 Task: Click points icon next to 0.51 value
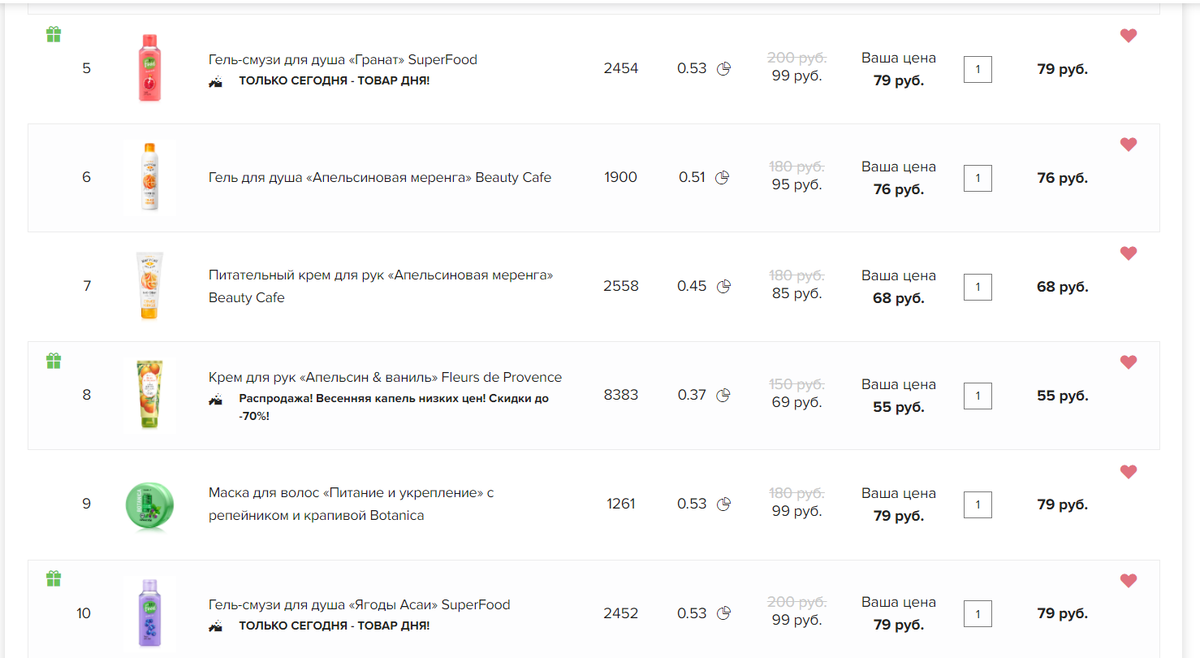pyautogui.click(x=723, y=178)
